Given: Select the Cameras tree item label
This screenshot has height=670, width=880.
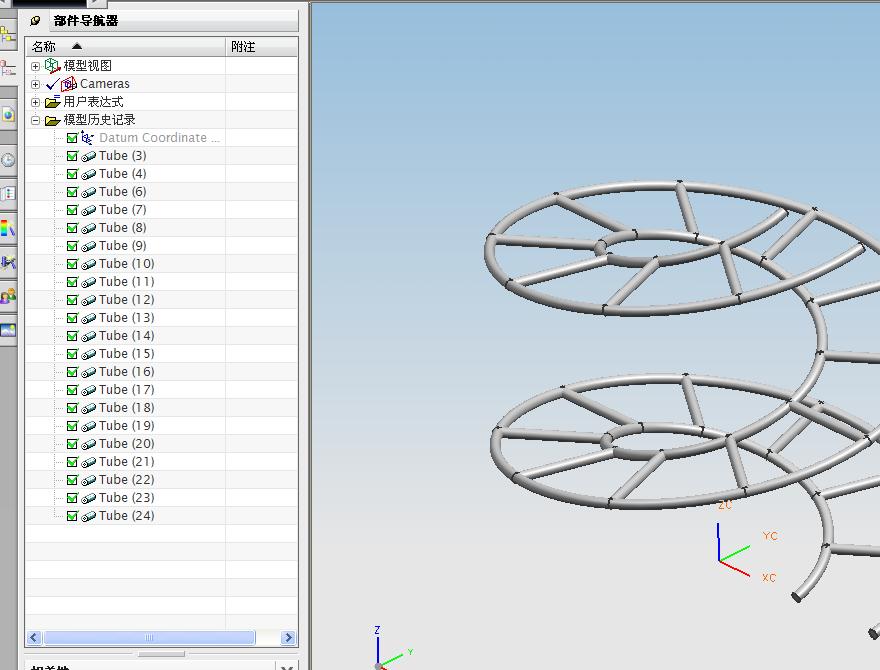Looking at the screenshot, I should pyautogui.click(x=105, y=84).
